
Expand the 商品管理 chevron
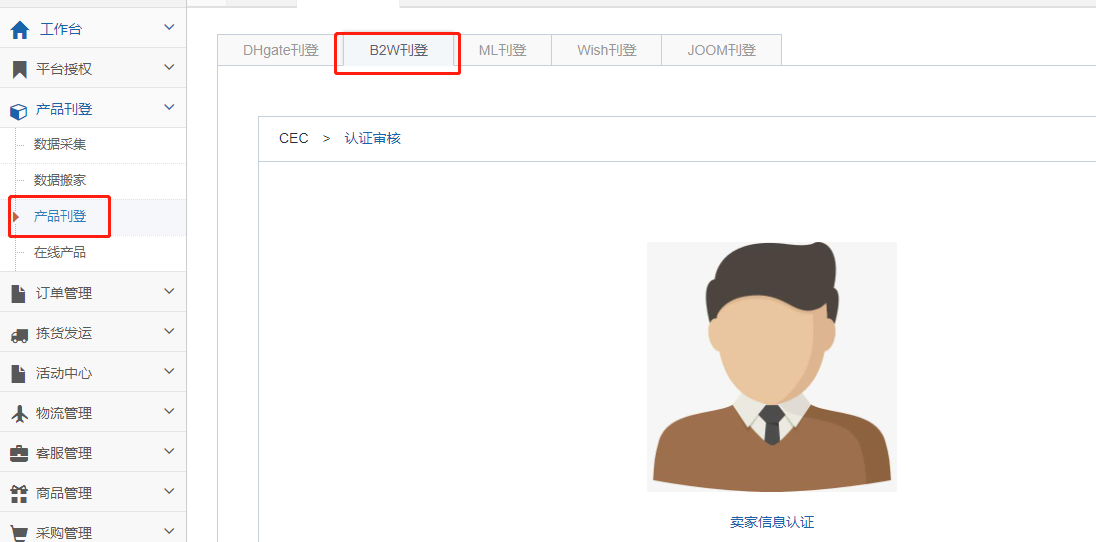pos(168,490)
